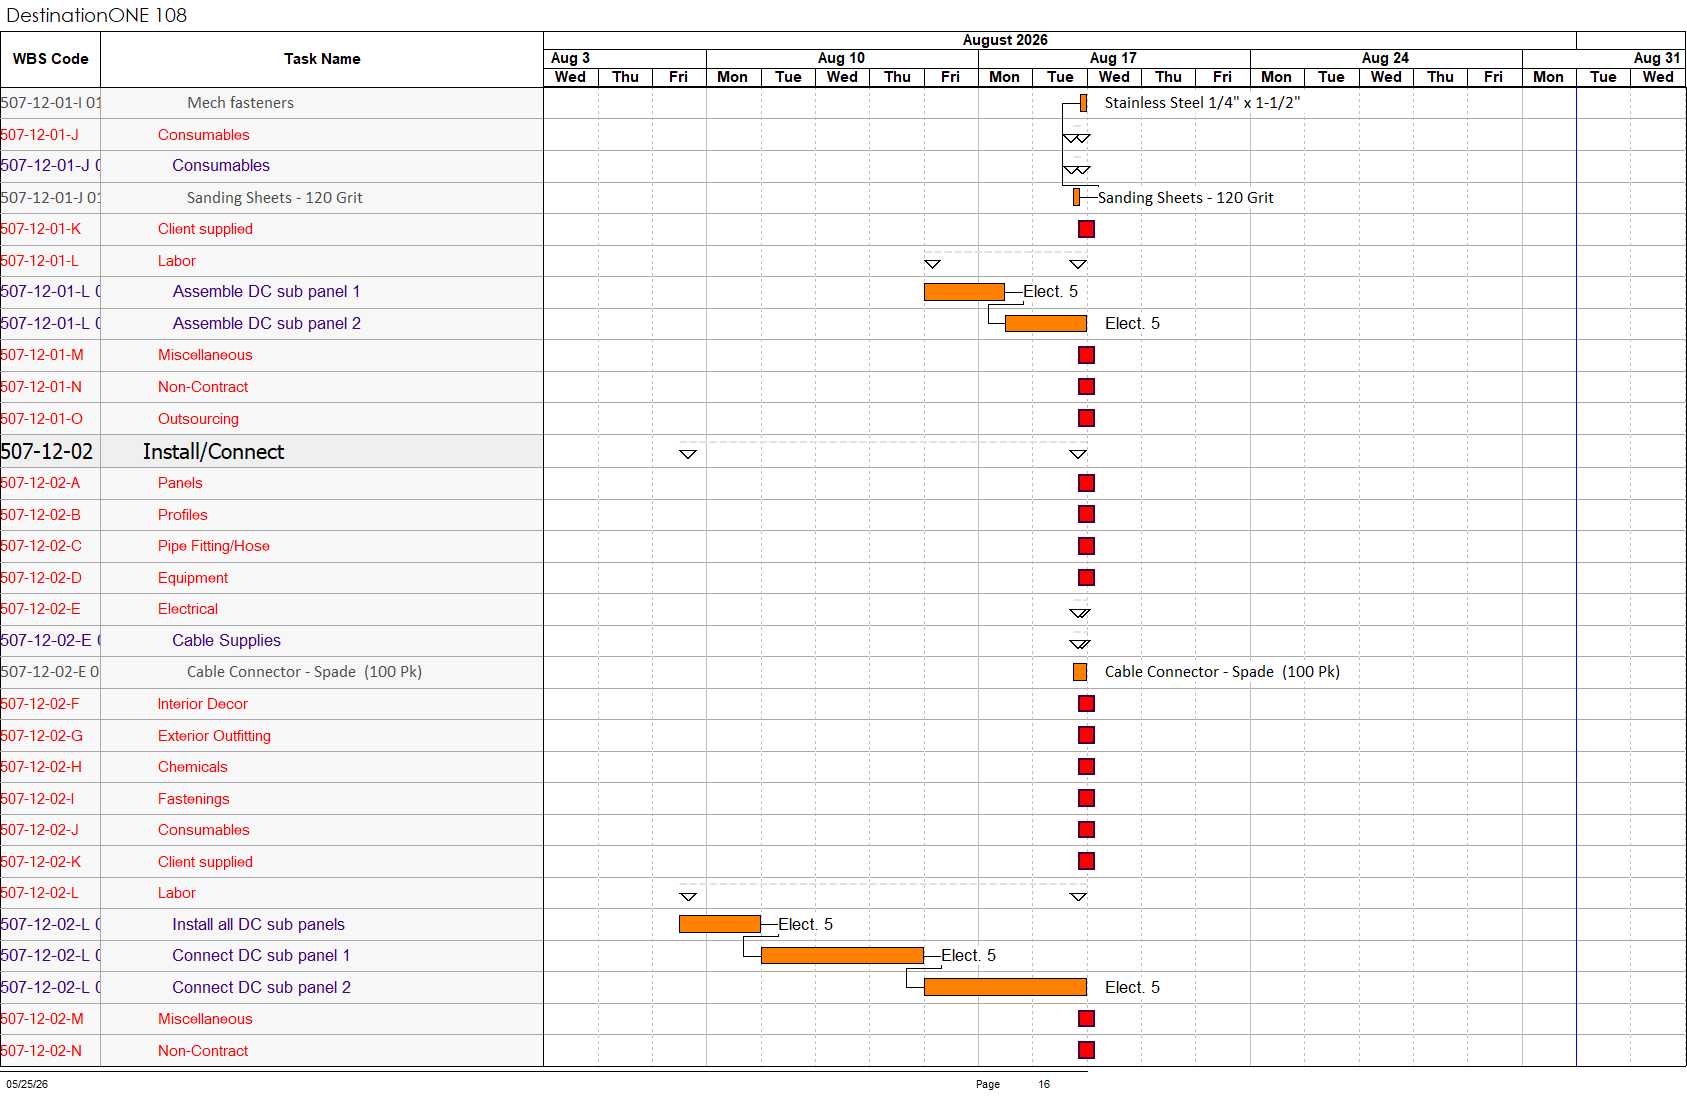The width and height of the screenshot is (1687, 1097).
Task: Click the red milestone for Exterior Outfitting
Action: pyautogui.click(x=1086, y=735)
